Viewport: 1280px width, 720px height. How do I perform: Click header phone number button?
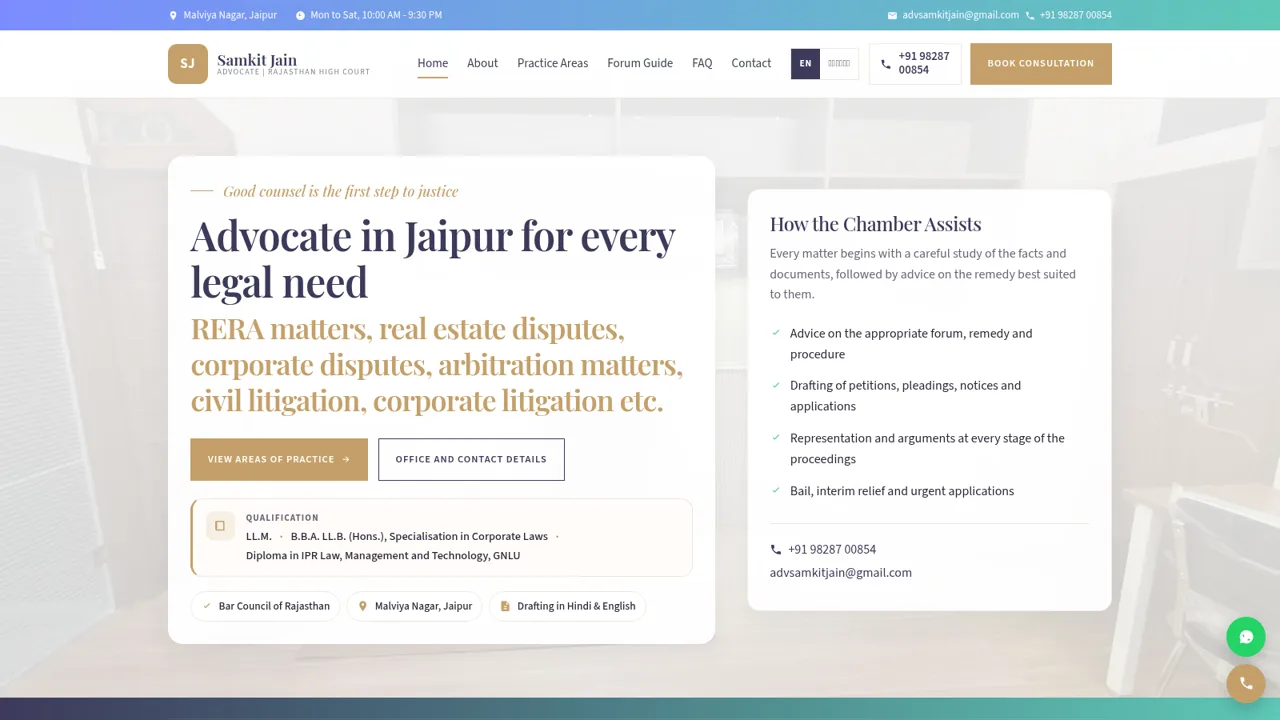tap(915, 64)
